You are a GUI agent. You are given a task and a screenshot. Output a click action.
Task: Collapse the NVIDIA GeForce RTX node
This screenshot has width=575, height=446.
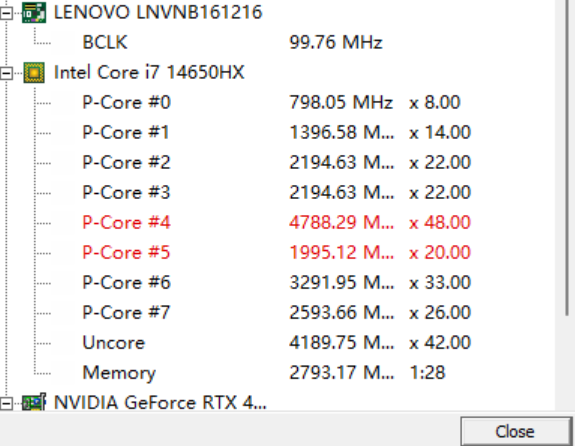pos(6,404)
